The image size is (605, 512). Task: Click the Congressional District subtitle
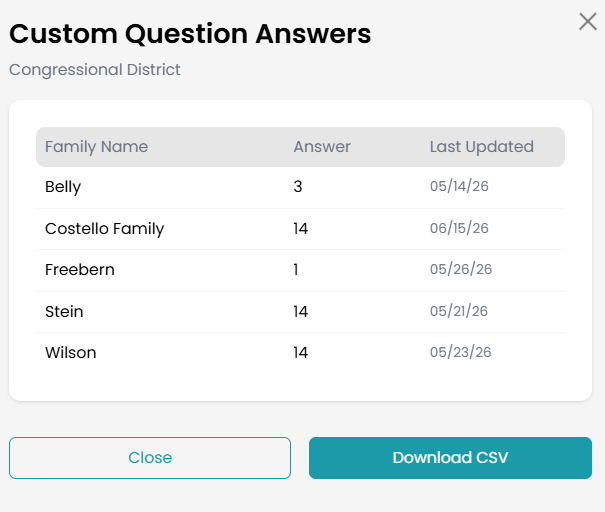coord(95,70)
